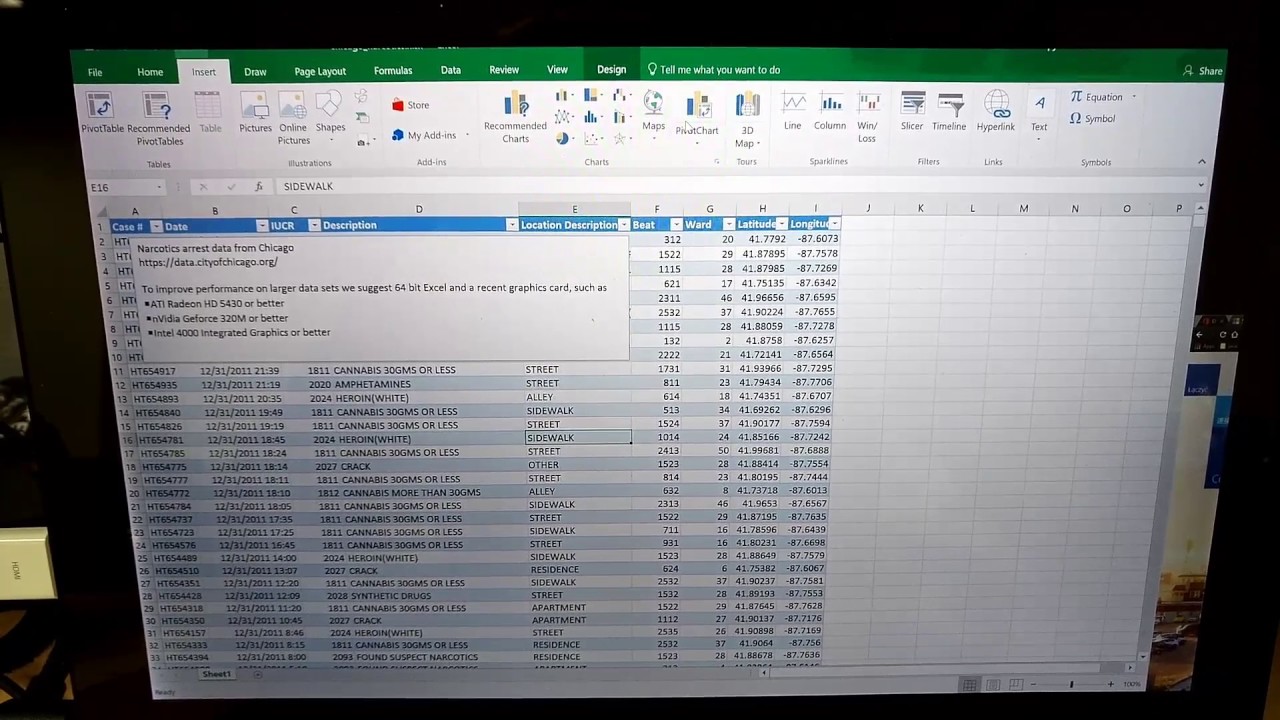Open the File tab
This screenshot has width=1280, height=720.
click(x=94, y=73)
